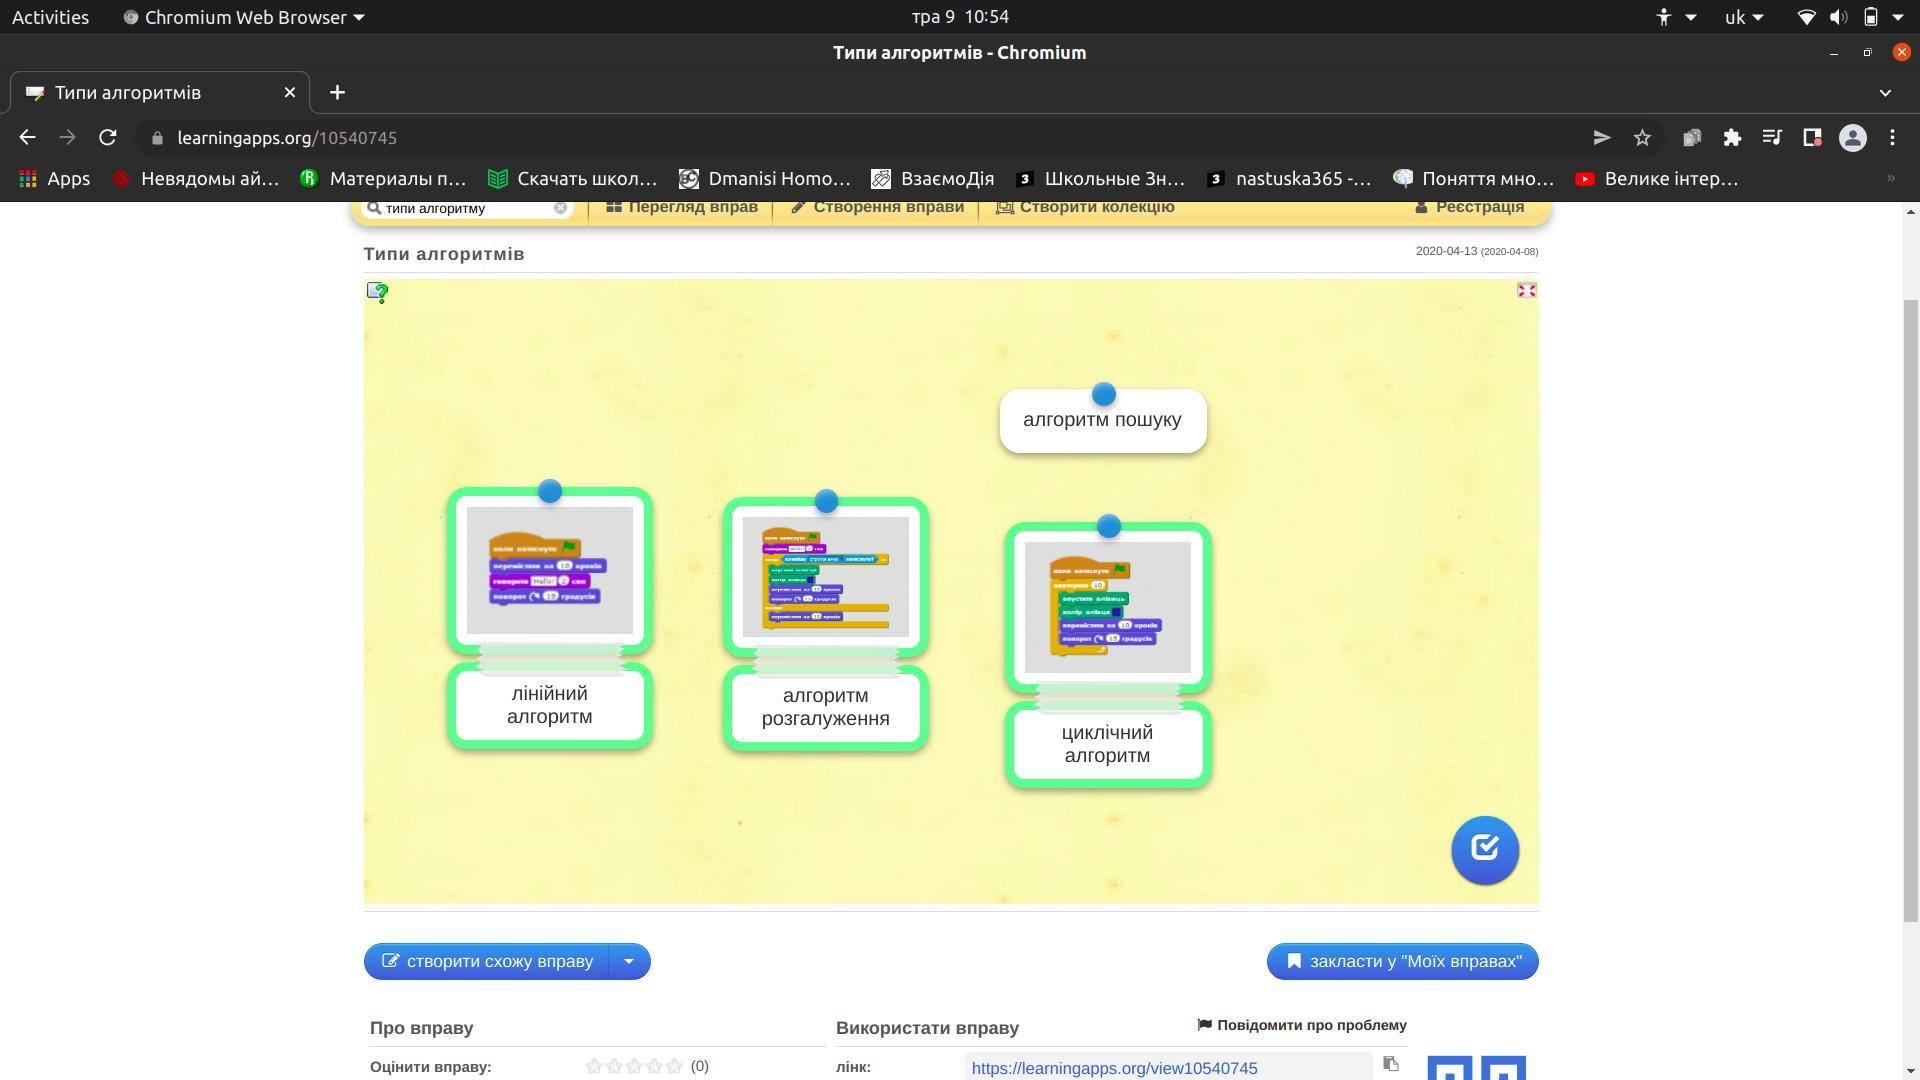Click the copy link icon
Viewport: 1920px width, 1080px height.
click(1390, 1064)
